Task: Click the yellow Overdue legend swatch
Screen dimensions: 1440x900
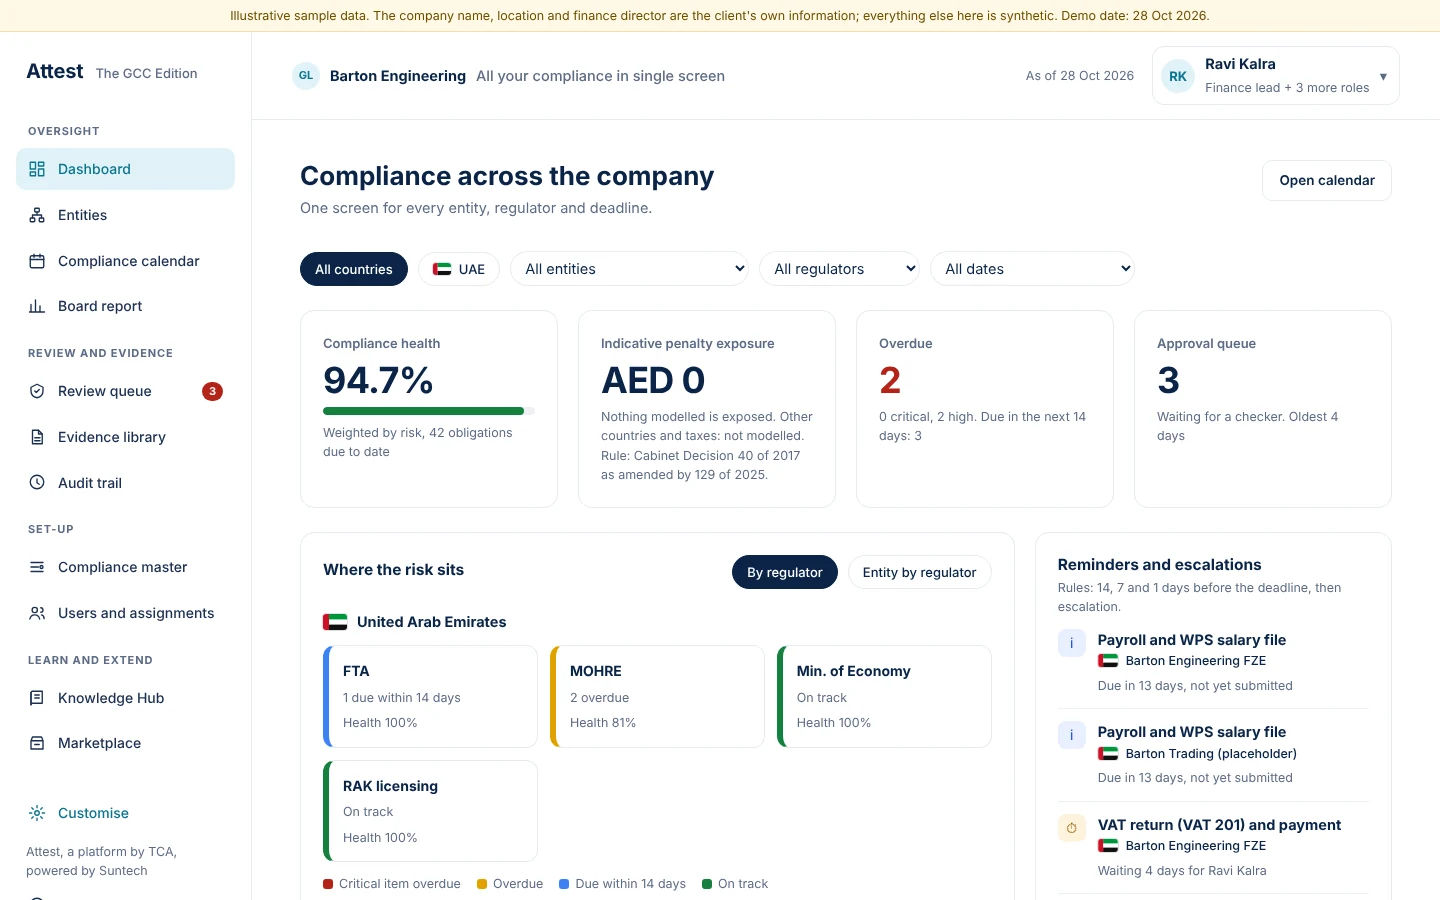Action: pos(482,884)
